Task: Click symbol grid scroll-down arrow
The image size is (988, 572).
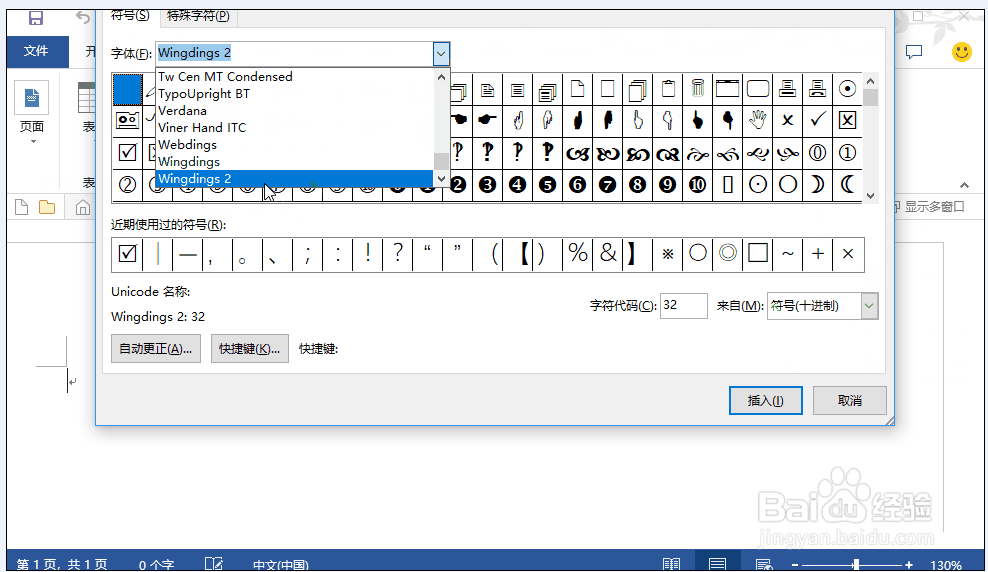Action: coord(870,195)
